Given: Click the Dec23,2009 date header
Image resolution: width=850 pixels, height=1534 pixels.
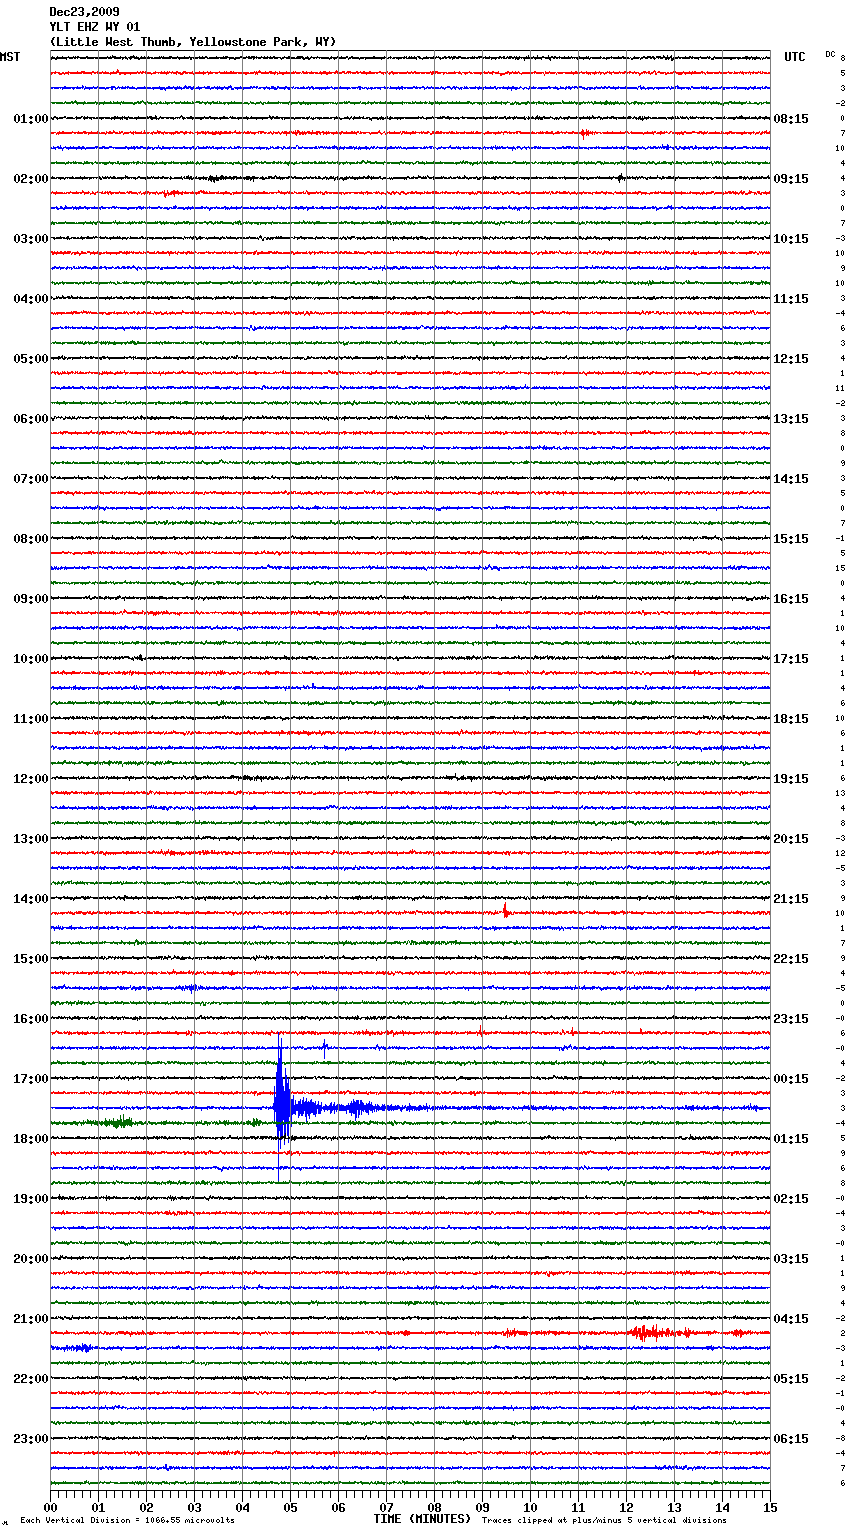Looking at the screenshot, I should (x=84, y=12).
